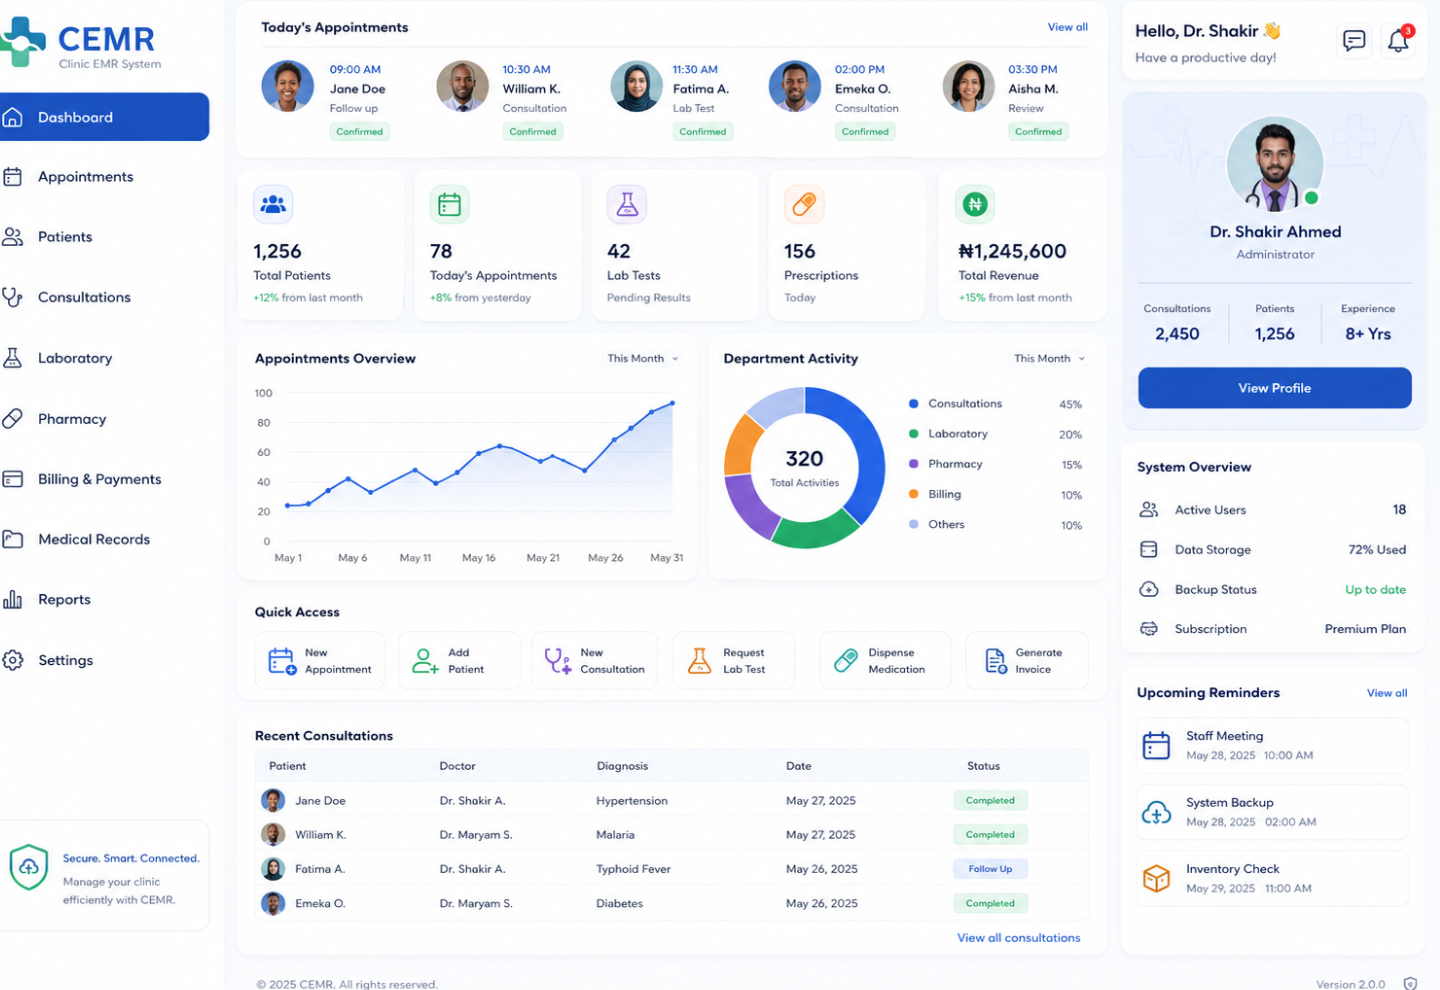Click Generate Invoice quick access button

point(1027,660)
